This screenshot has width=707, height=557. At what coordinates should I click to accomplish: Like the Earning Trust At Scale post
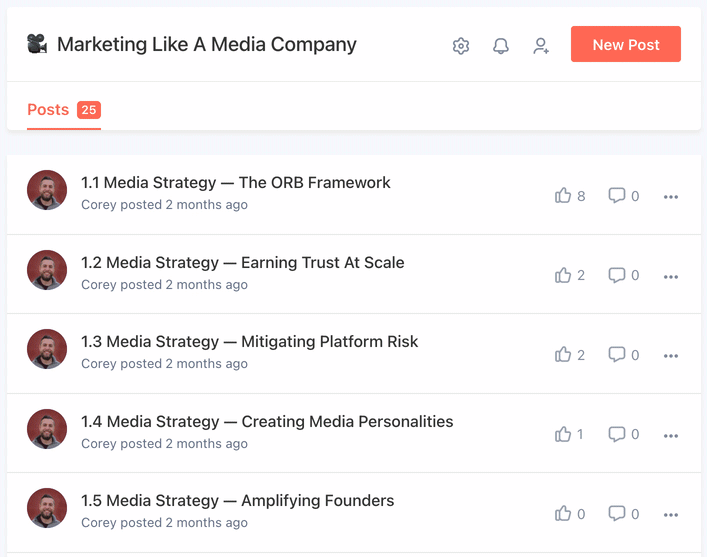pyautogui.click(x=563, y=275)
